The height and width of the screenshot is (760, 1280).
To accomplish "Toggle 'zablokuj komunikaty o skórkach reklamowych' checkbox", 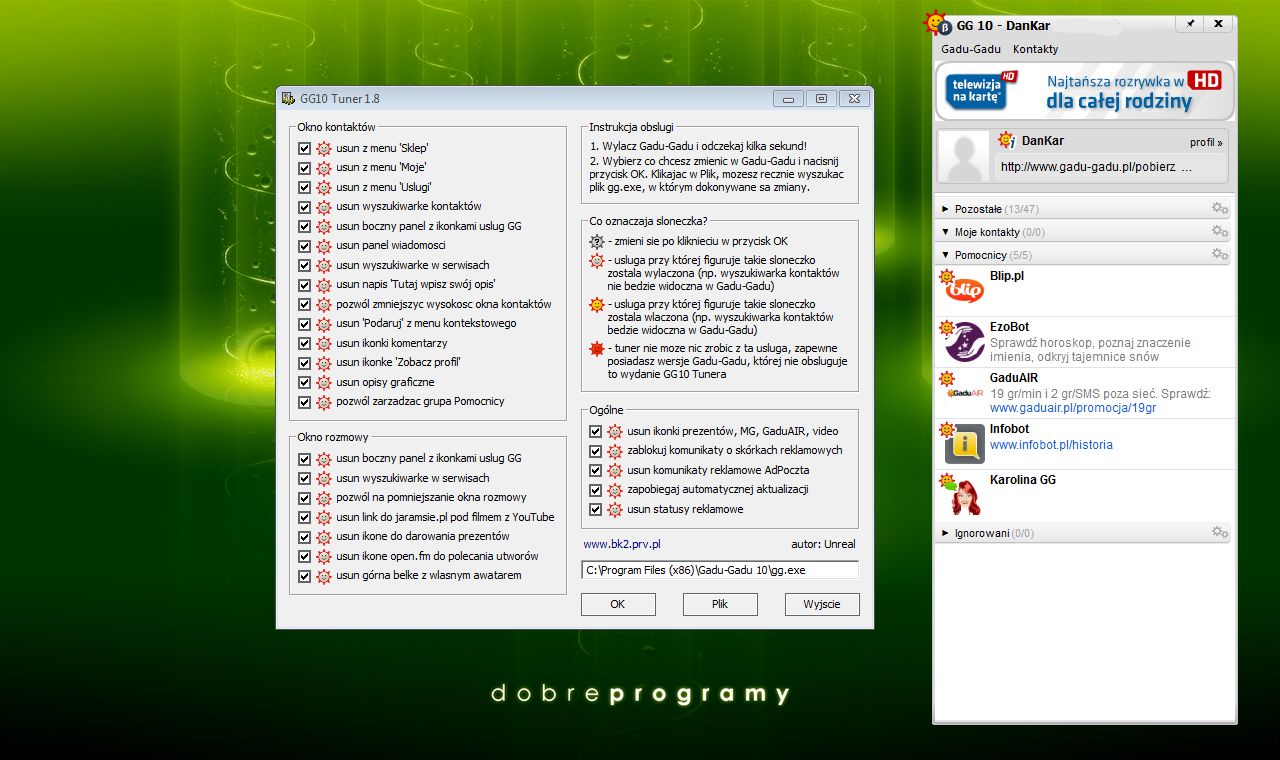I will (x=596, y=451).
